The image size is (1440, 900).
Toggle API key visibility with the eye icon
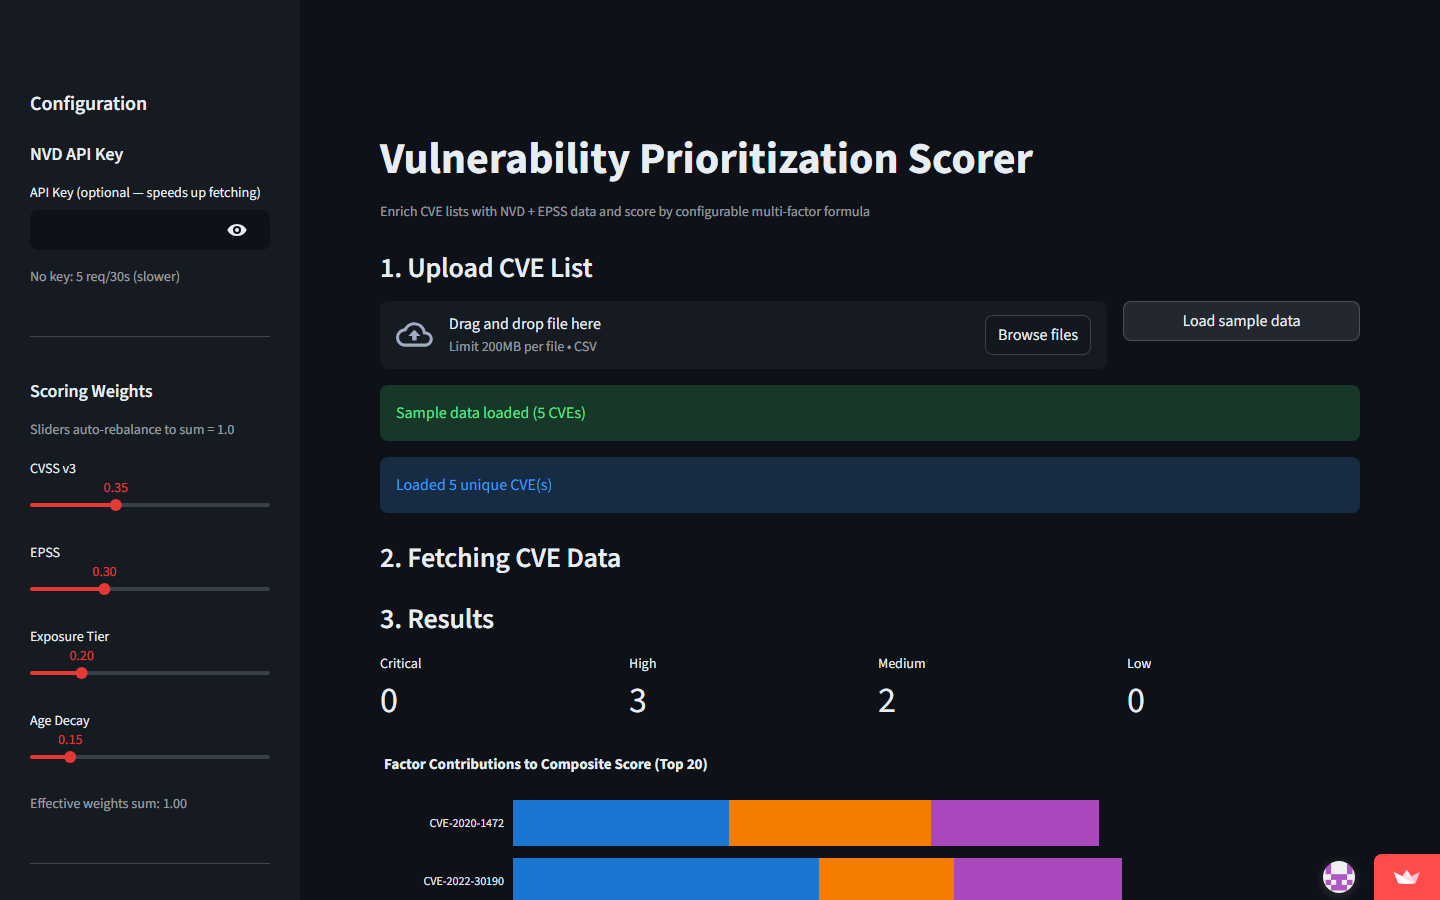(x=236, y=230)
